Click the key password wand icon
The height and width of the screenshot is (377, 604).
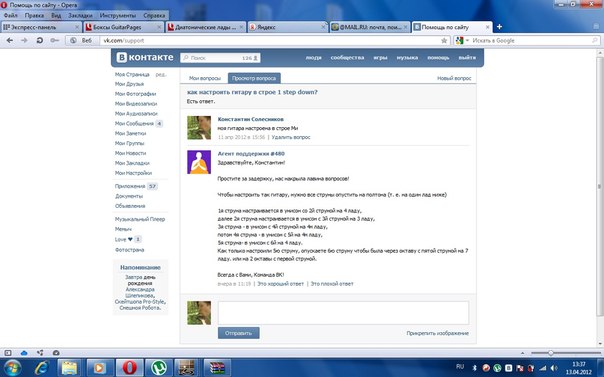click(54, 40)
